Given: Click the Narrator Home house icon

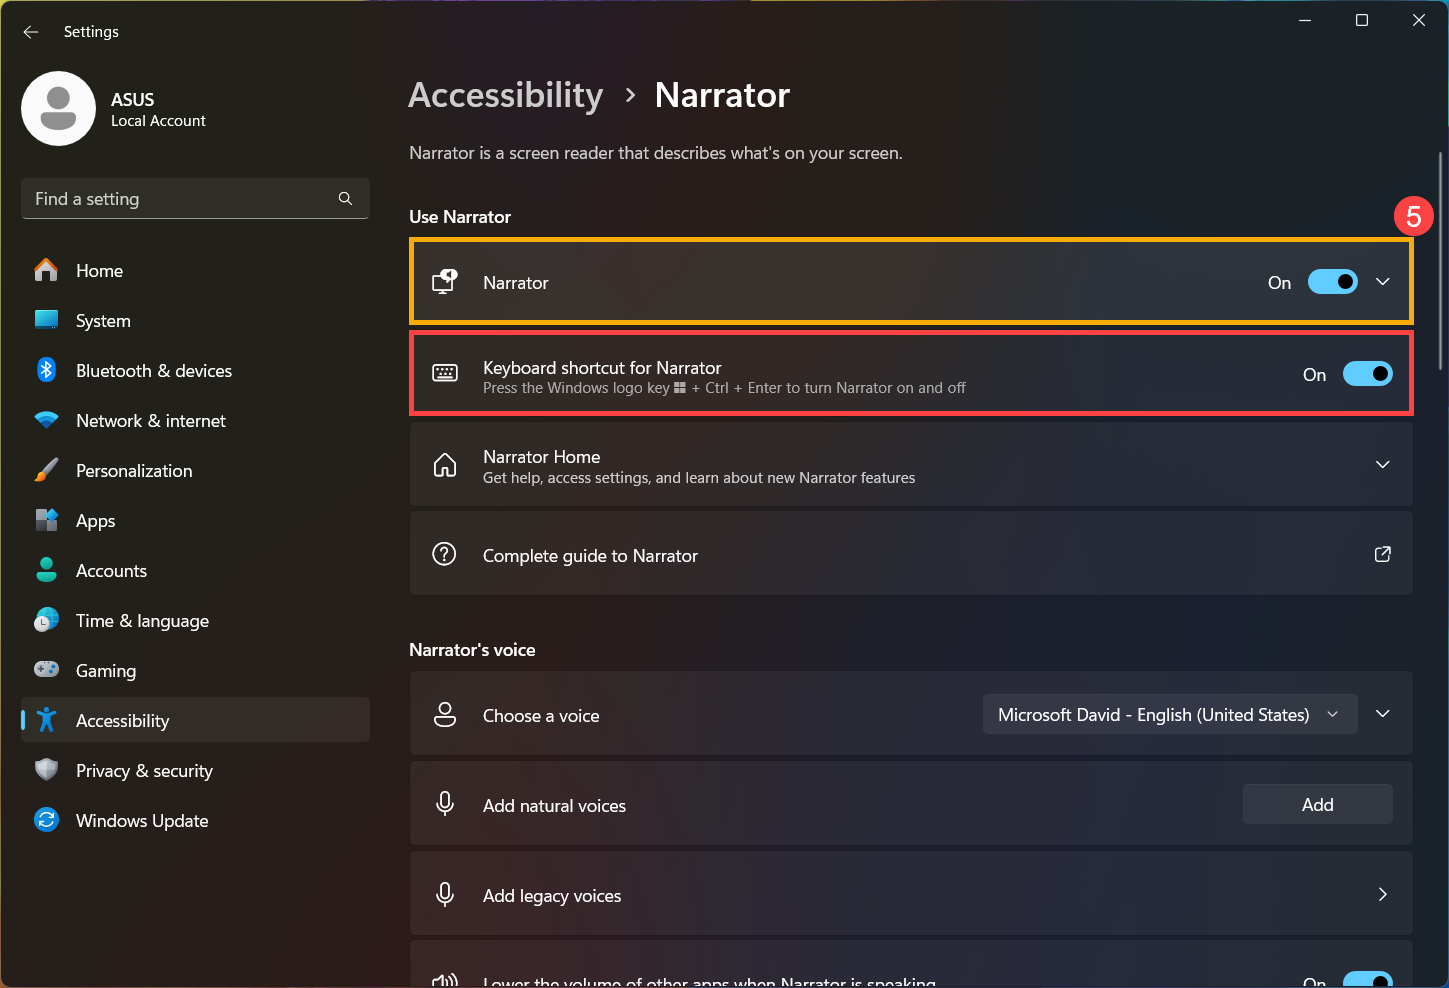Looking at the screenshot, I should click(445, 465).
